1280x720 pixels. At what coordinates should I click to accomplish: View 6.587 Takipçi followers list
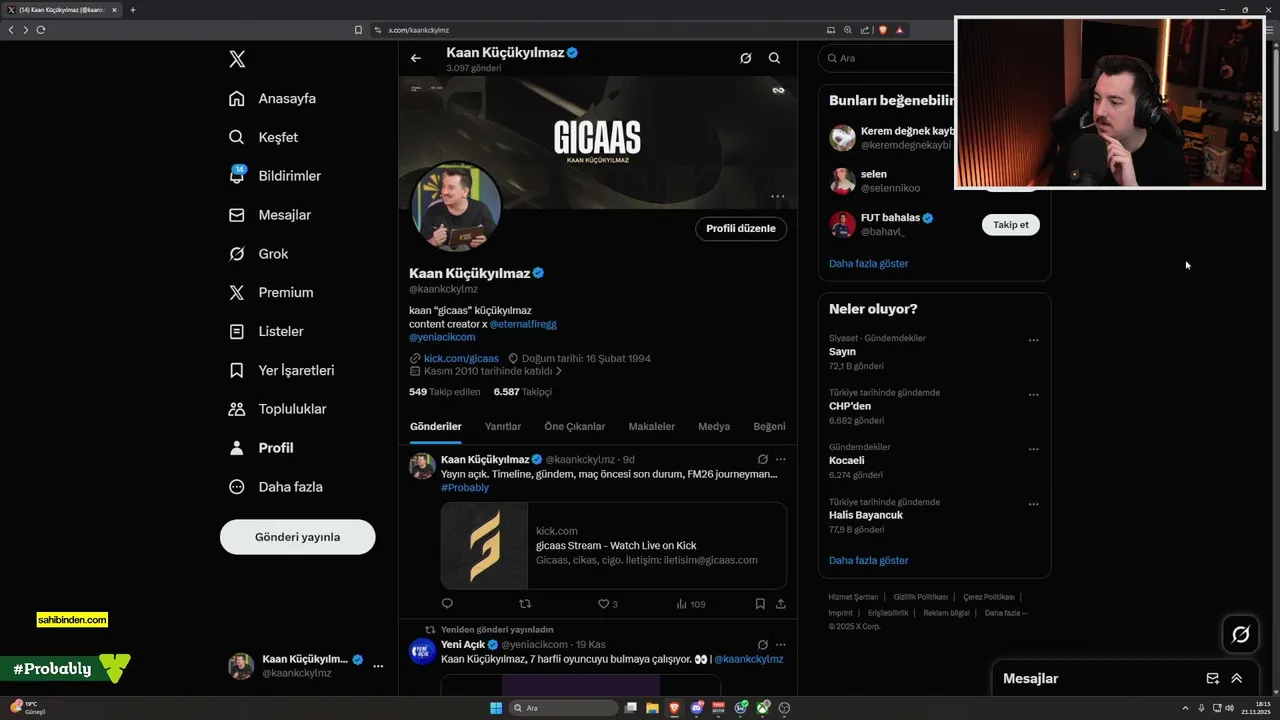click(523, 392)
